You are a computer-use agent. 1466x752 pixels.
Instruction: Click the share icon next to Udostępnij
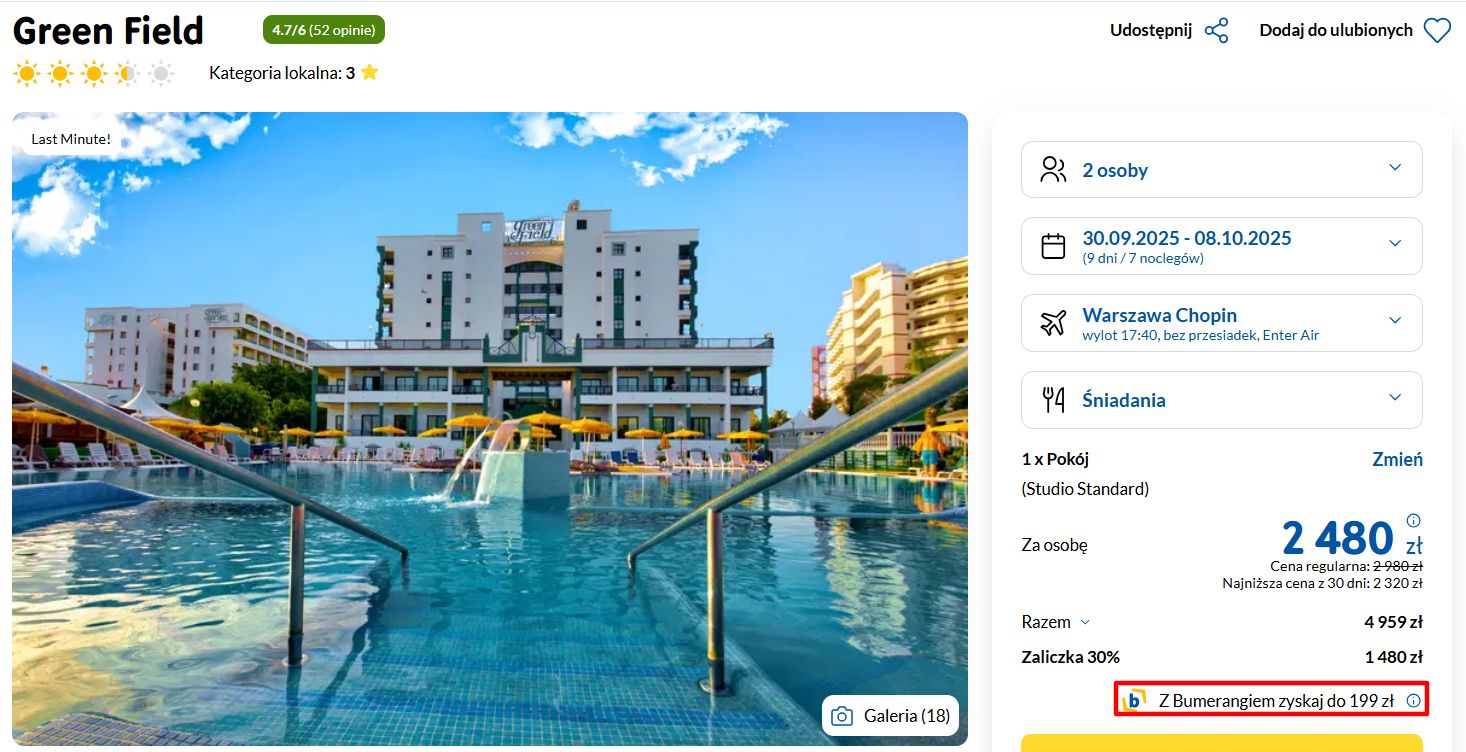click(1216, 30)
